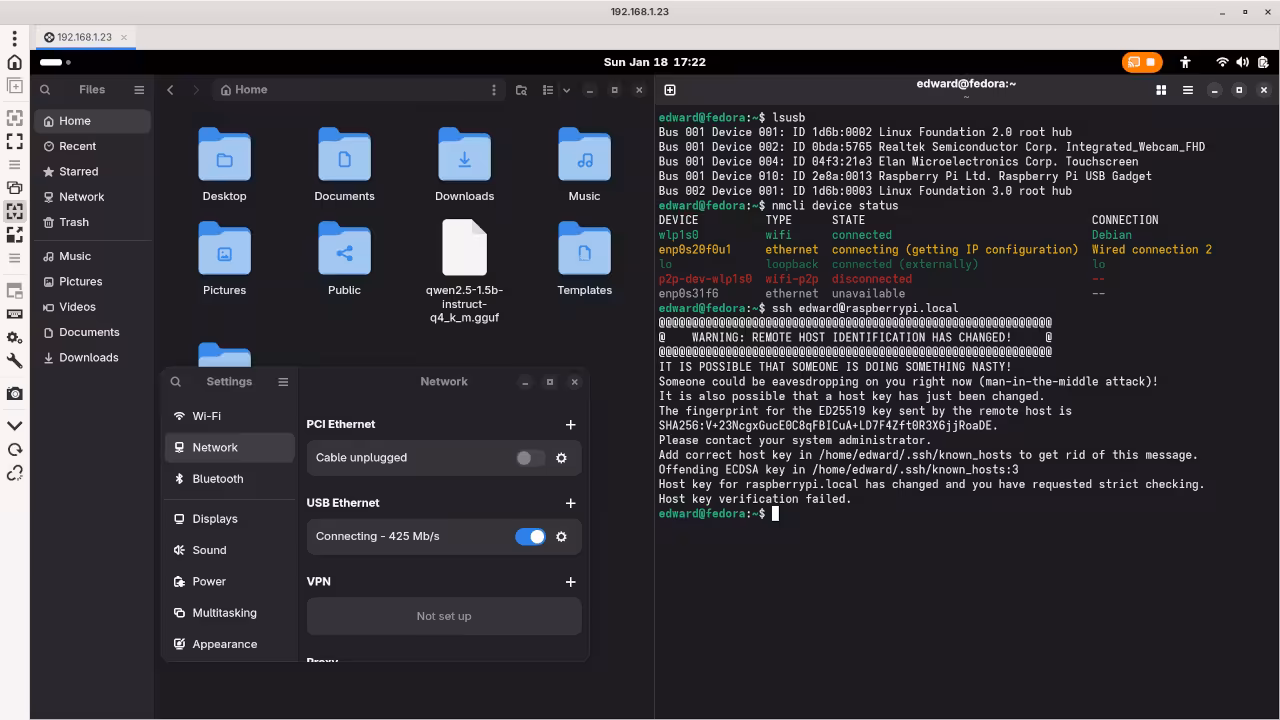Collapse the sidebar with the chevron-down icon
Screen dimensions: 1280x720
[14, 424]
